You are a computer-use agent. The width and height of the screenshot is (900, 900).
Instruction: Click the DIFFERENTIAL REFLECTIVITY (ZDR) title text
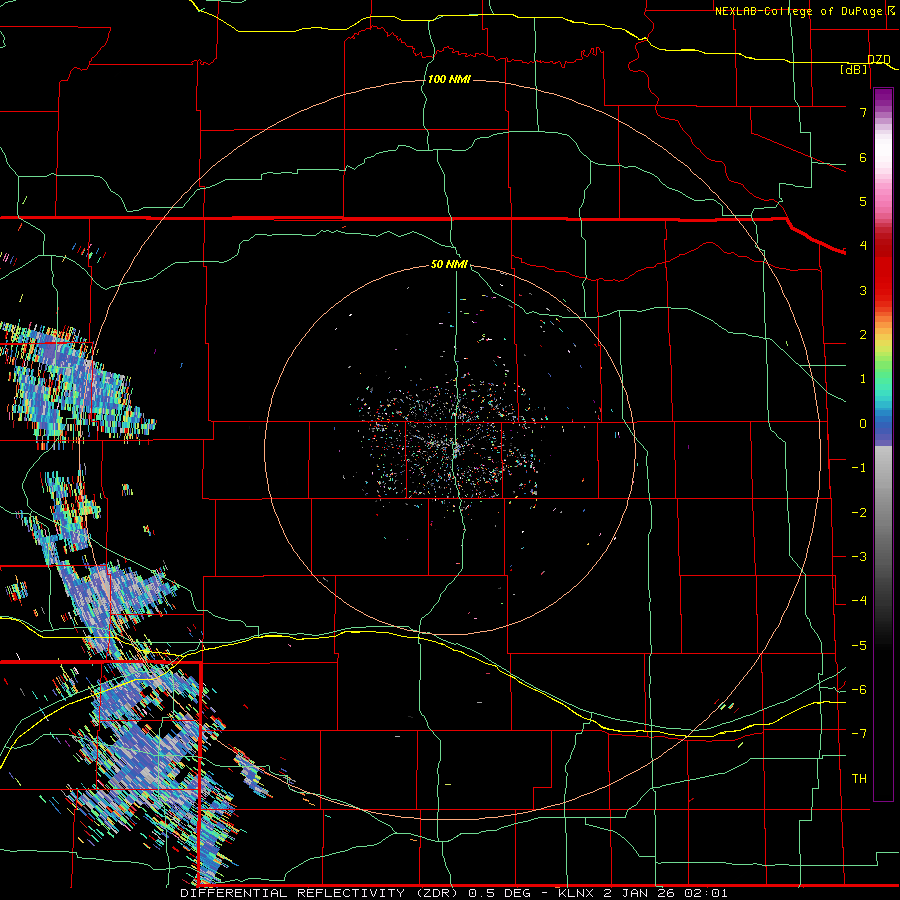pos(321,893)
